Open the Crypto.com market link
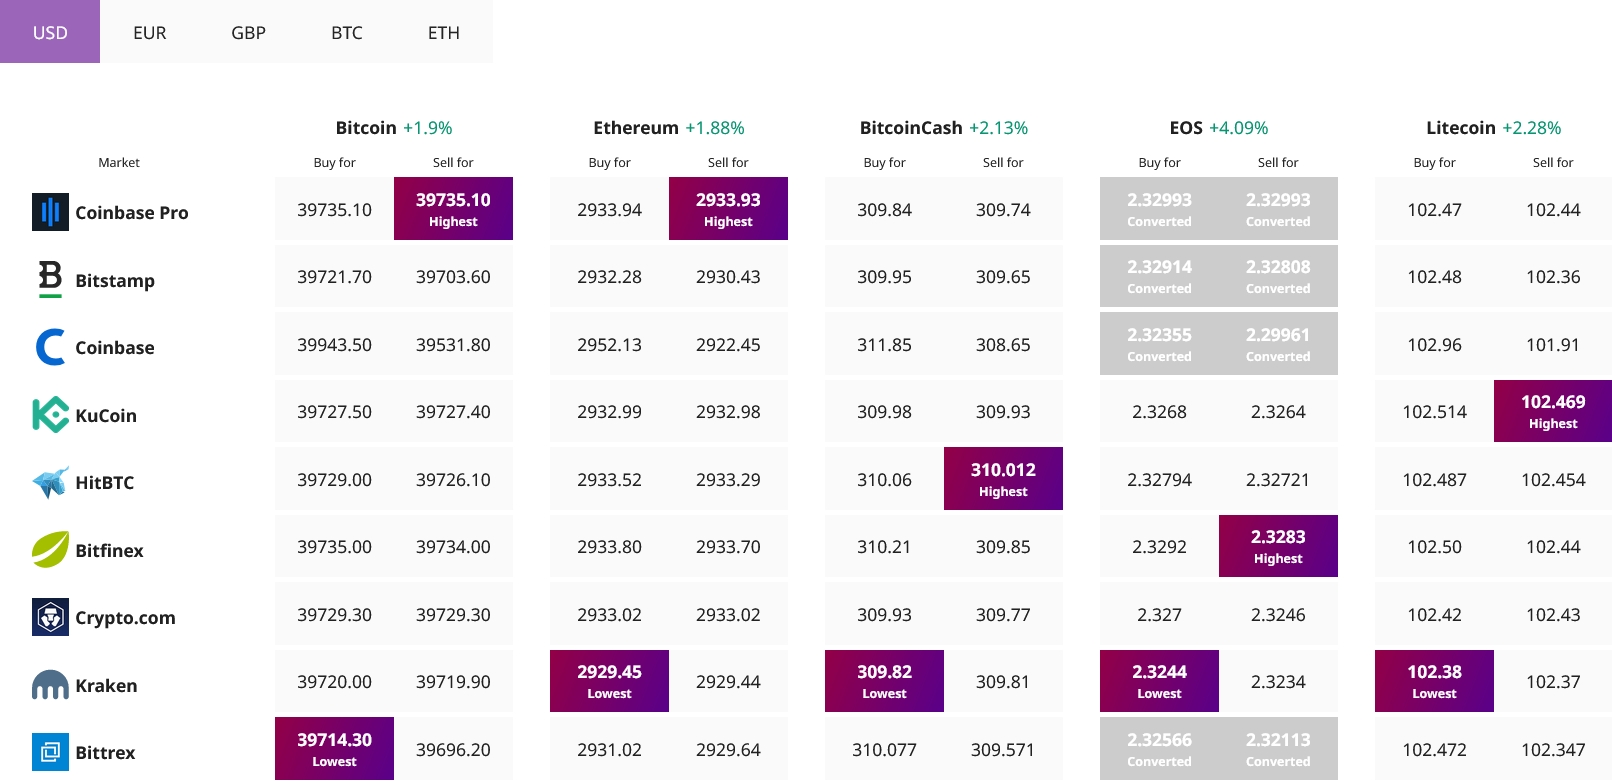 point(125,618)
